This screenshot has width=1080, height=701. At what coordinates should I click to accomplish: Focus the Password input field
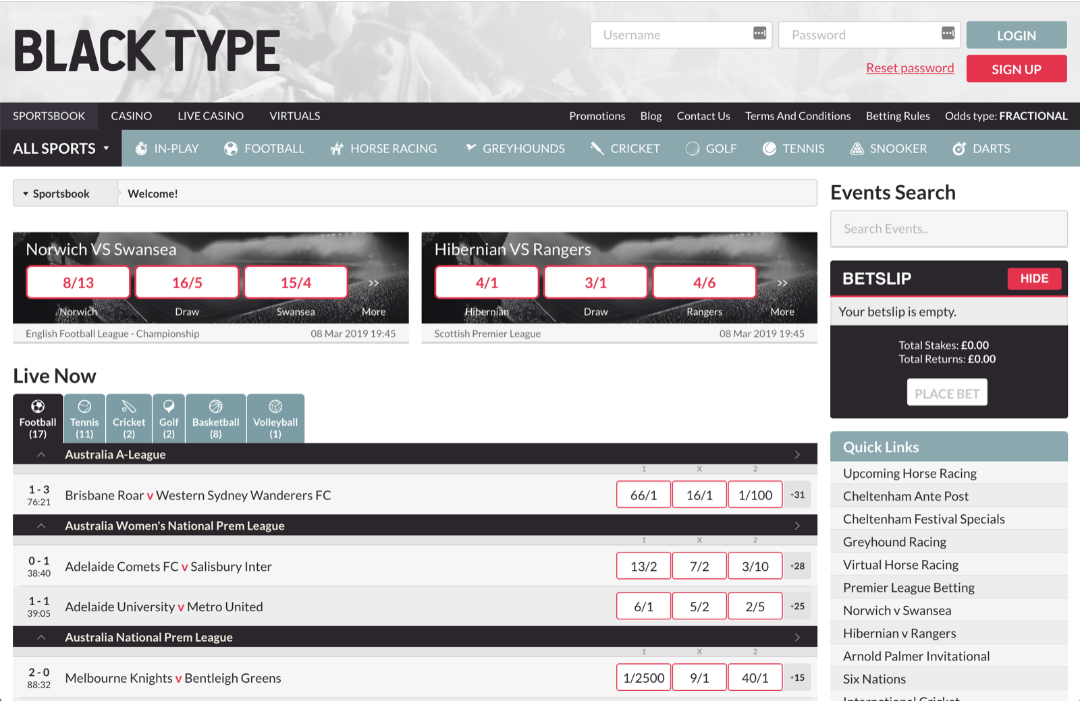tap(869, 35)
